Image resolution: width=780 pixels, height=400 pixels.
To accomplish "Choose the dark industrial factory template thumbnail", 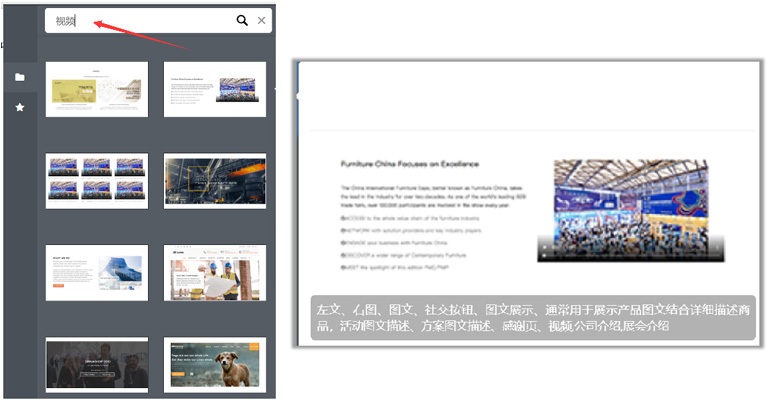I will pos(215,180).
